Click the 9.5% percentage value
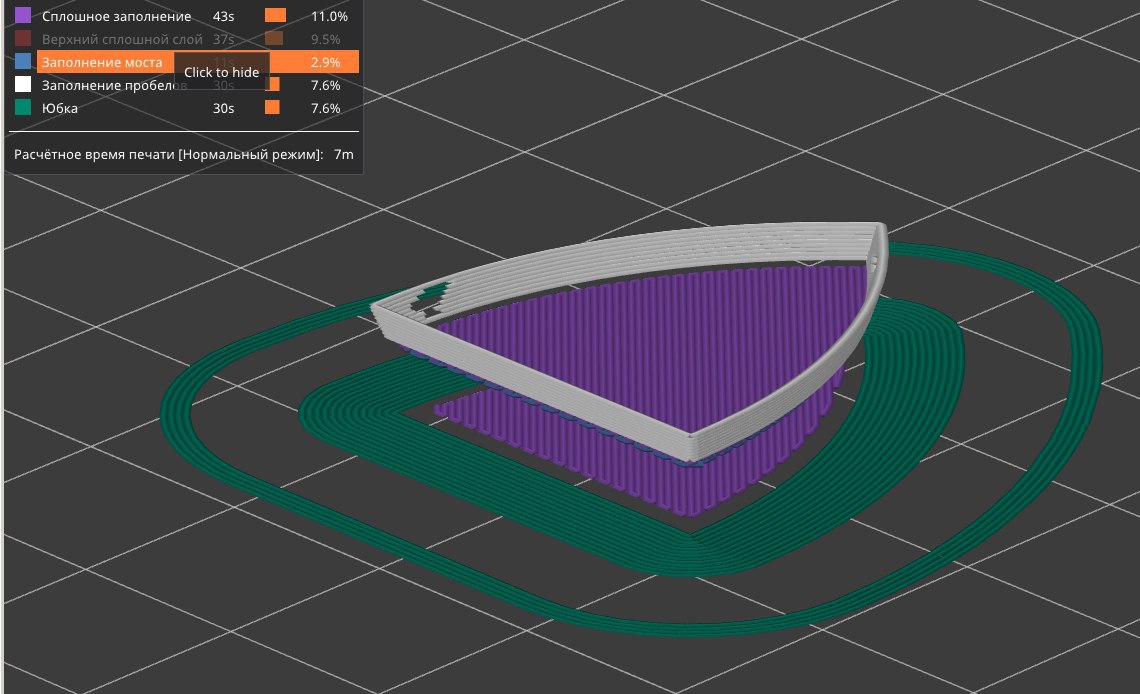 pyautogui.click(x=326, y=39)
